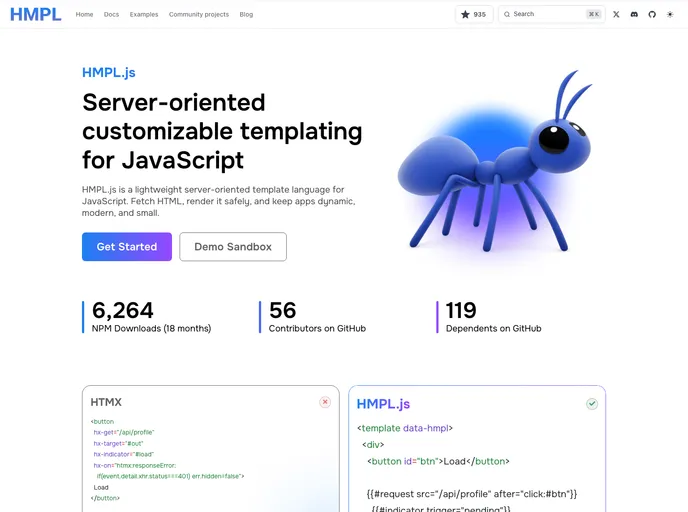This screenshot has width=688, height=512.
Task: Open the Home nav link
Action: [84, 14]
